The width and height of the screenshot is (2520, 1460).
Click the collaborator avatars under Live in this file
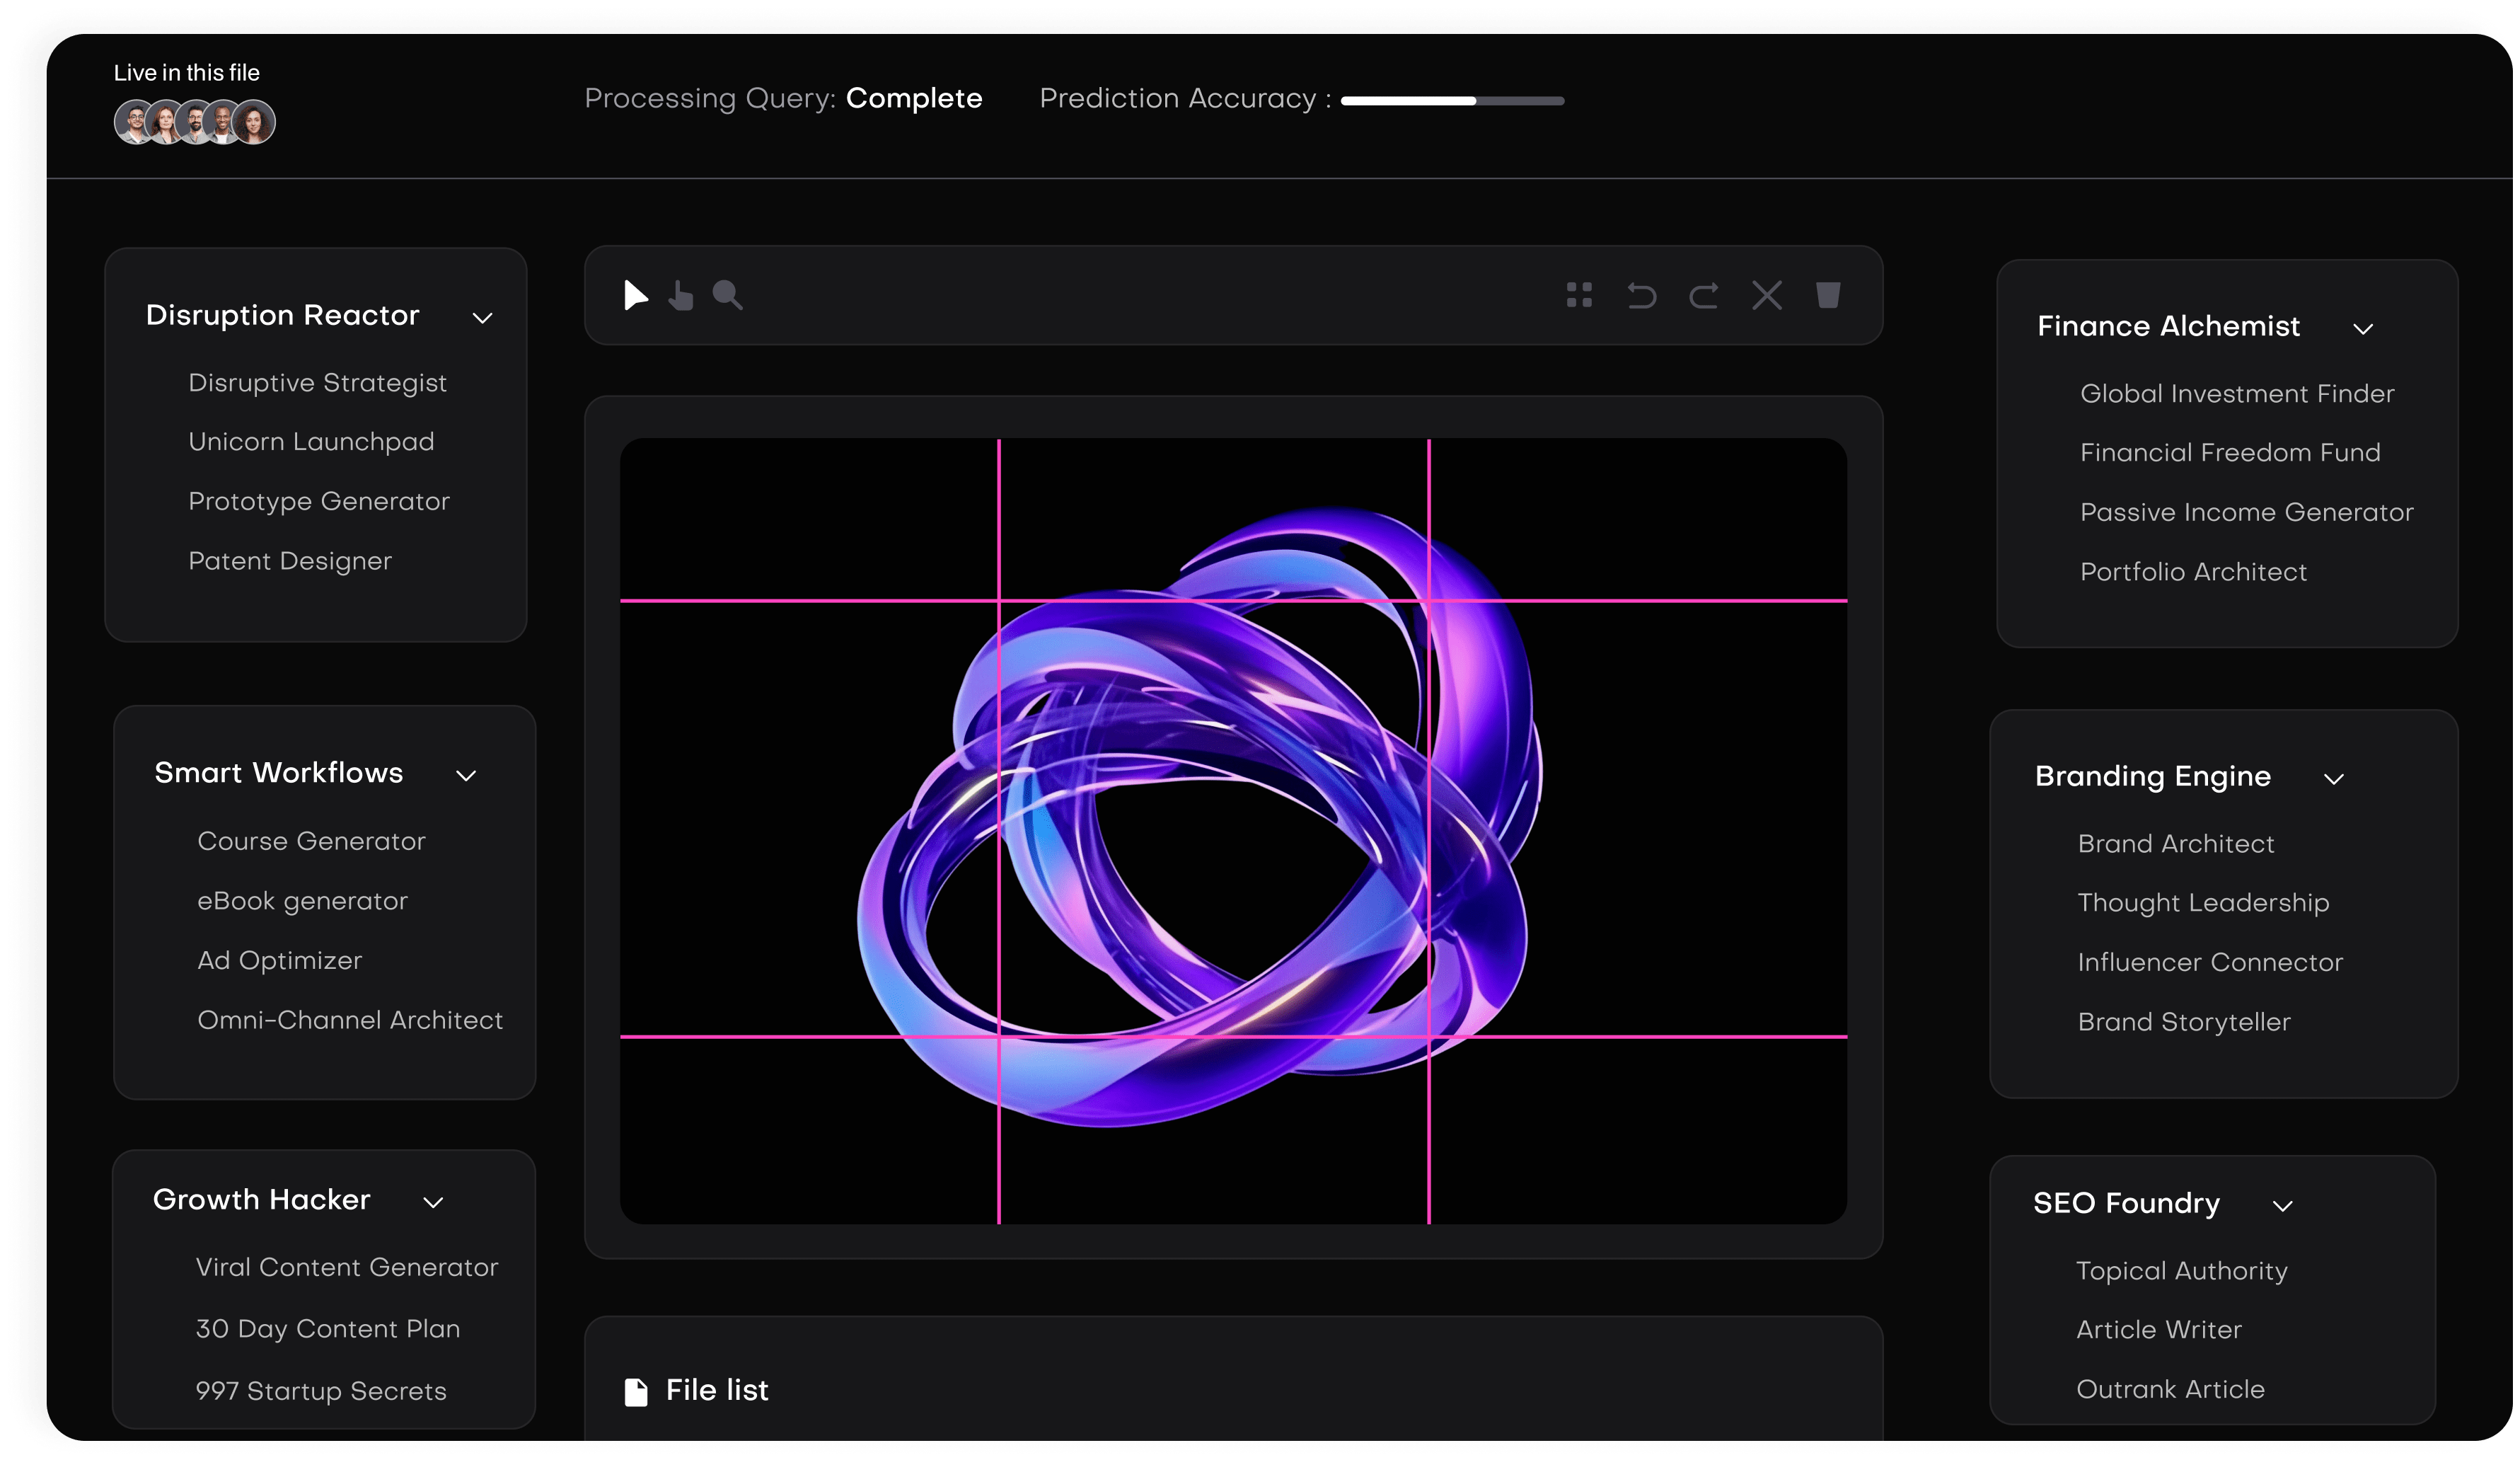click(x=195, y=121)
